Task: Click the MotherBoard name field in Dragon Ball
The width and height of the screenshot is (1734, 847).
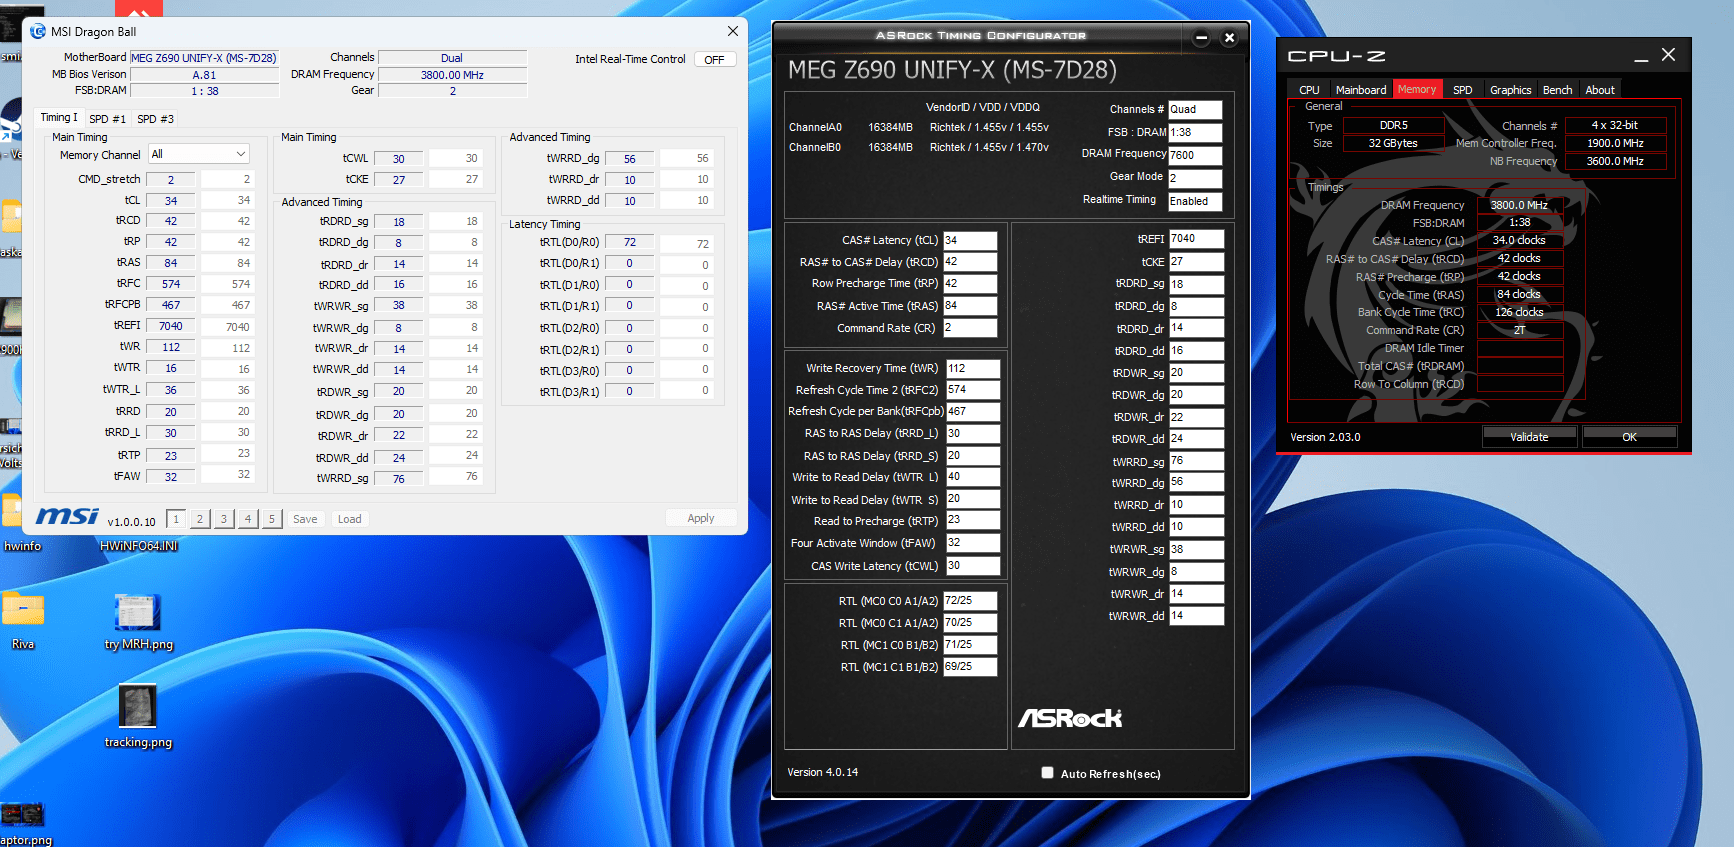Action: point(204,58)
